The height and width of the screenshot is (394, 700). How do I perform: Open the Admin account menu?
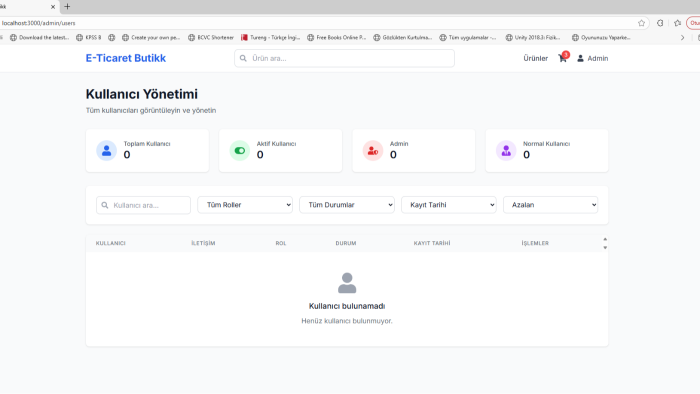tap(592, 58)
